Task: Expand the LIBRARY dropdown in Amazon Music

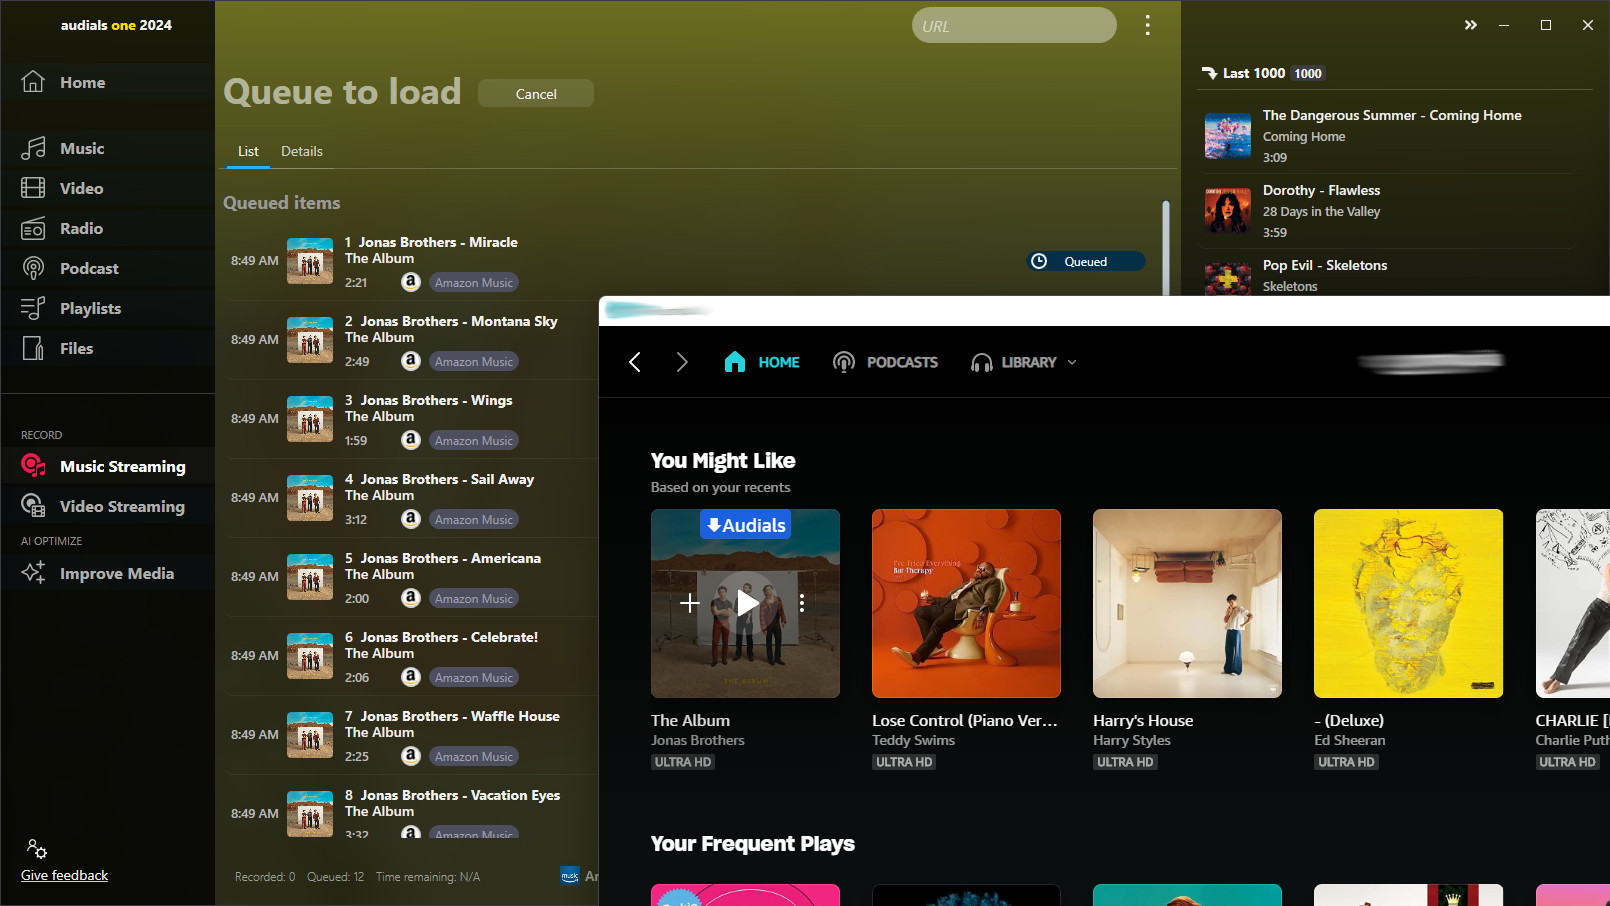Action: (x=1072, y=362)
